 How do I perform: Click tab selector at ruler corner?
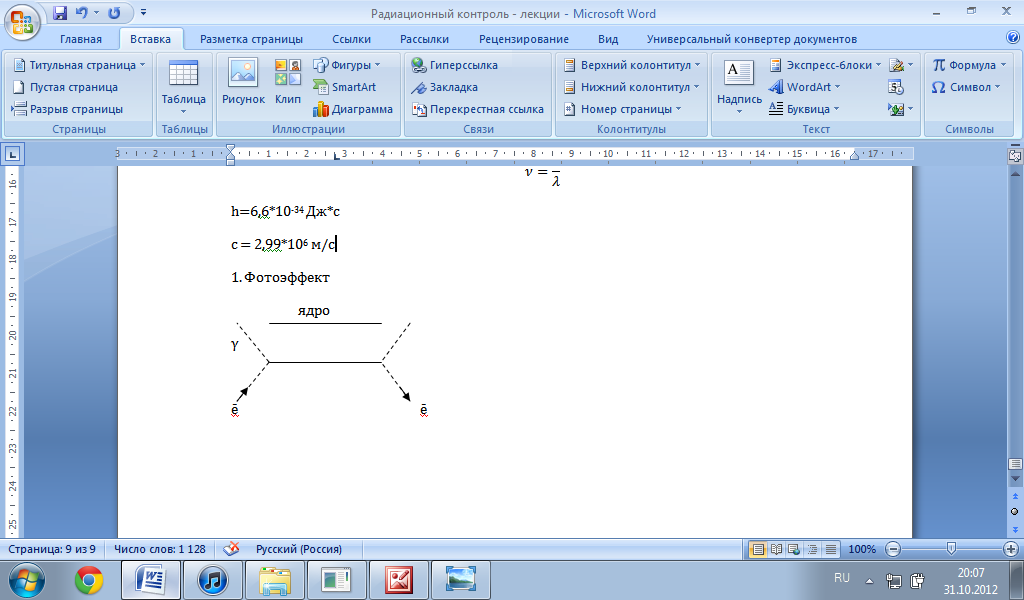pyautogui.click(x=13, y=154)
